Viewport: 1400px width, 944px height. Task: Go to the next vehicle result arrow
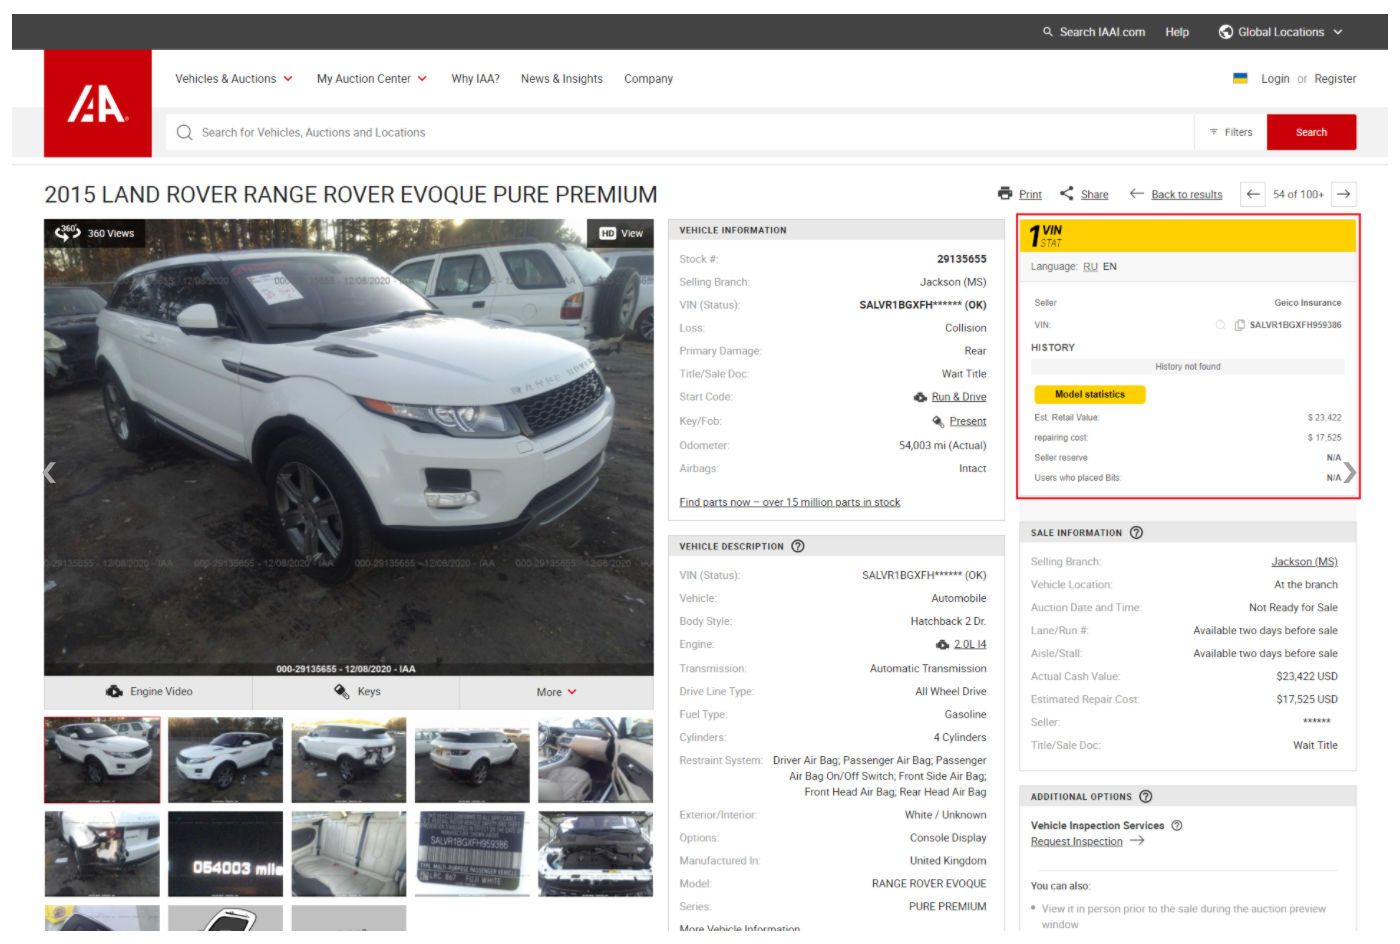coord(1344,194)
